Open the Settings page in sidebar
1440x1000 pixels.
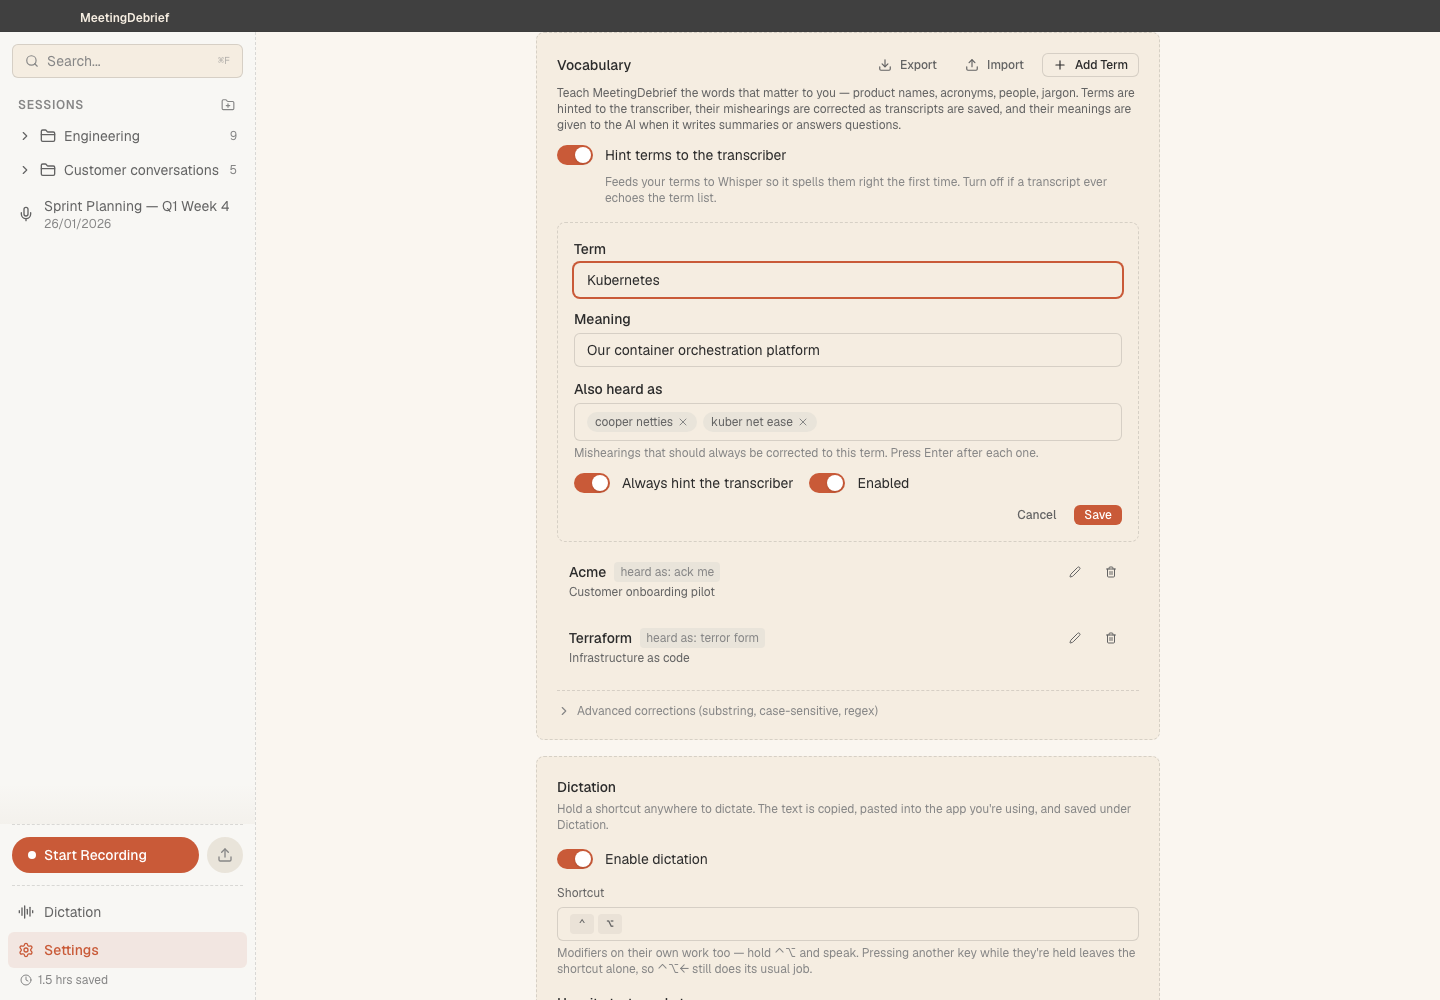(x=127, y=950)
